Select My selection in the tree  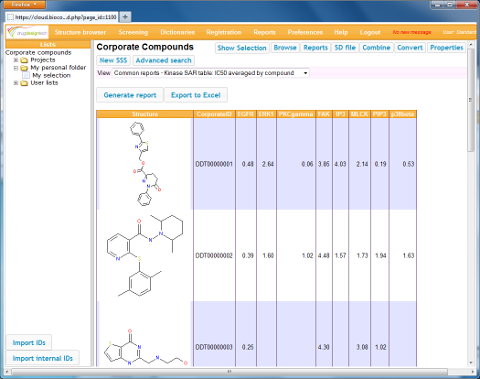click(x=52, y=75)
